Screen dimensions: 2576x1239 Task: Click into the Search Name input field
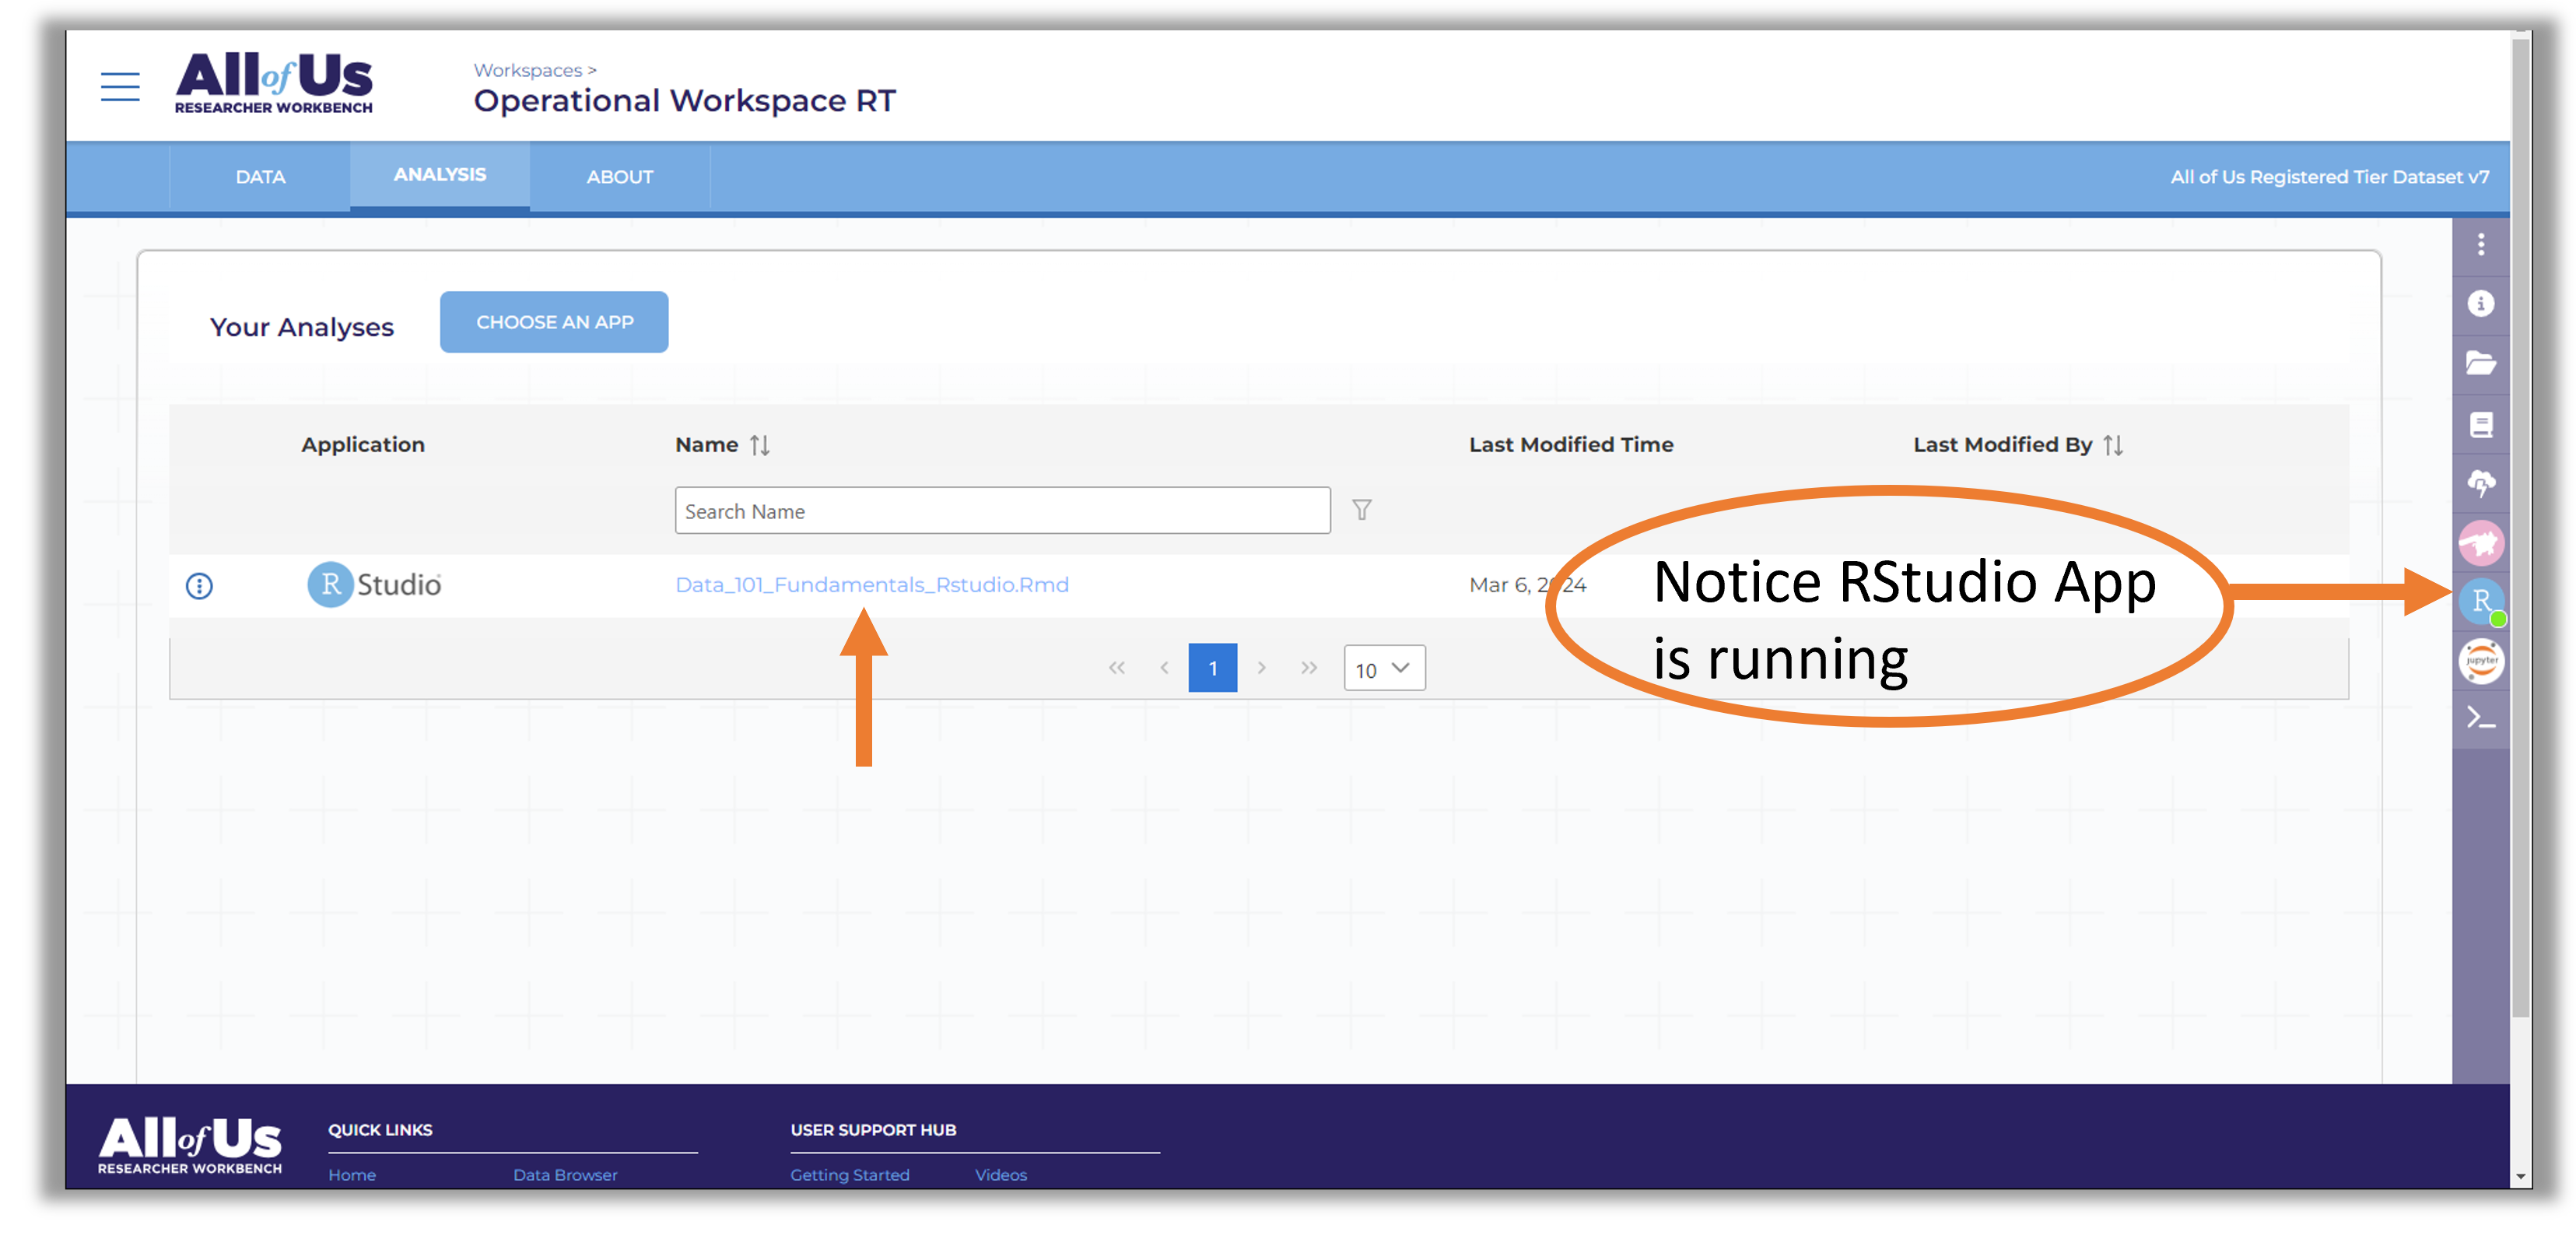click(1002, 510)
